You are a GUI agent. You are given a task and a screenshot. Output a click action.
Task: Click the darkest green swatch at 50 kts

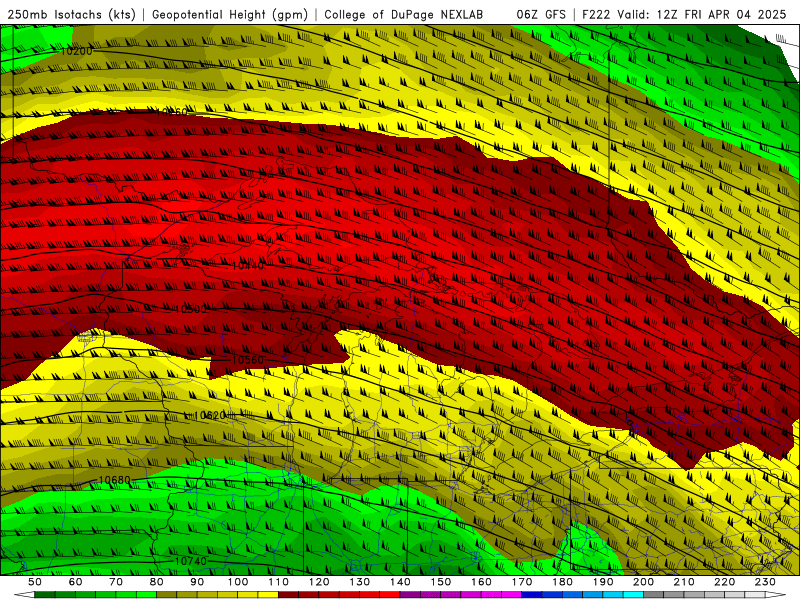pyautogui.click(x=44, y=595)
